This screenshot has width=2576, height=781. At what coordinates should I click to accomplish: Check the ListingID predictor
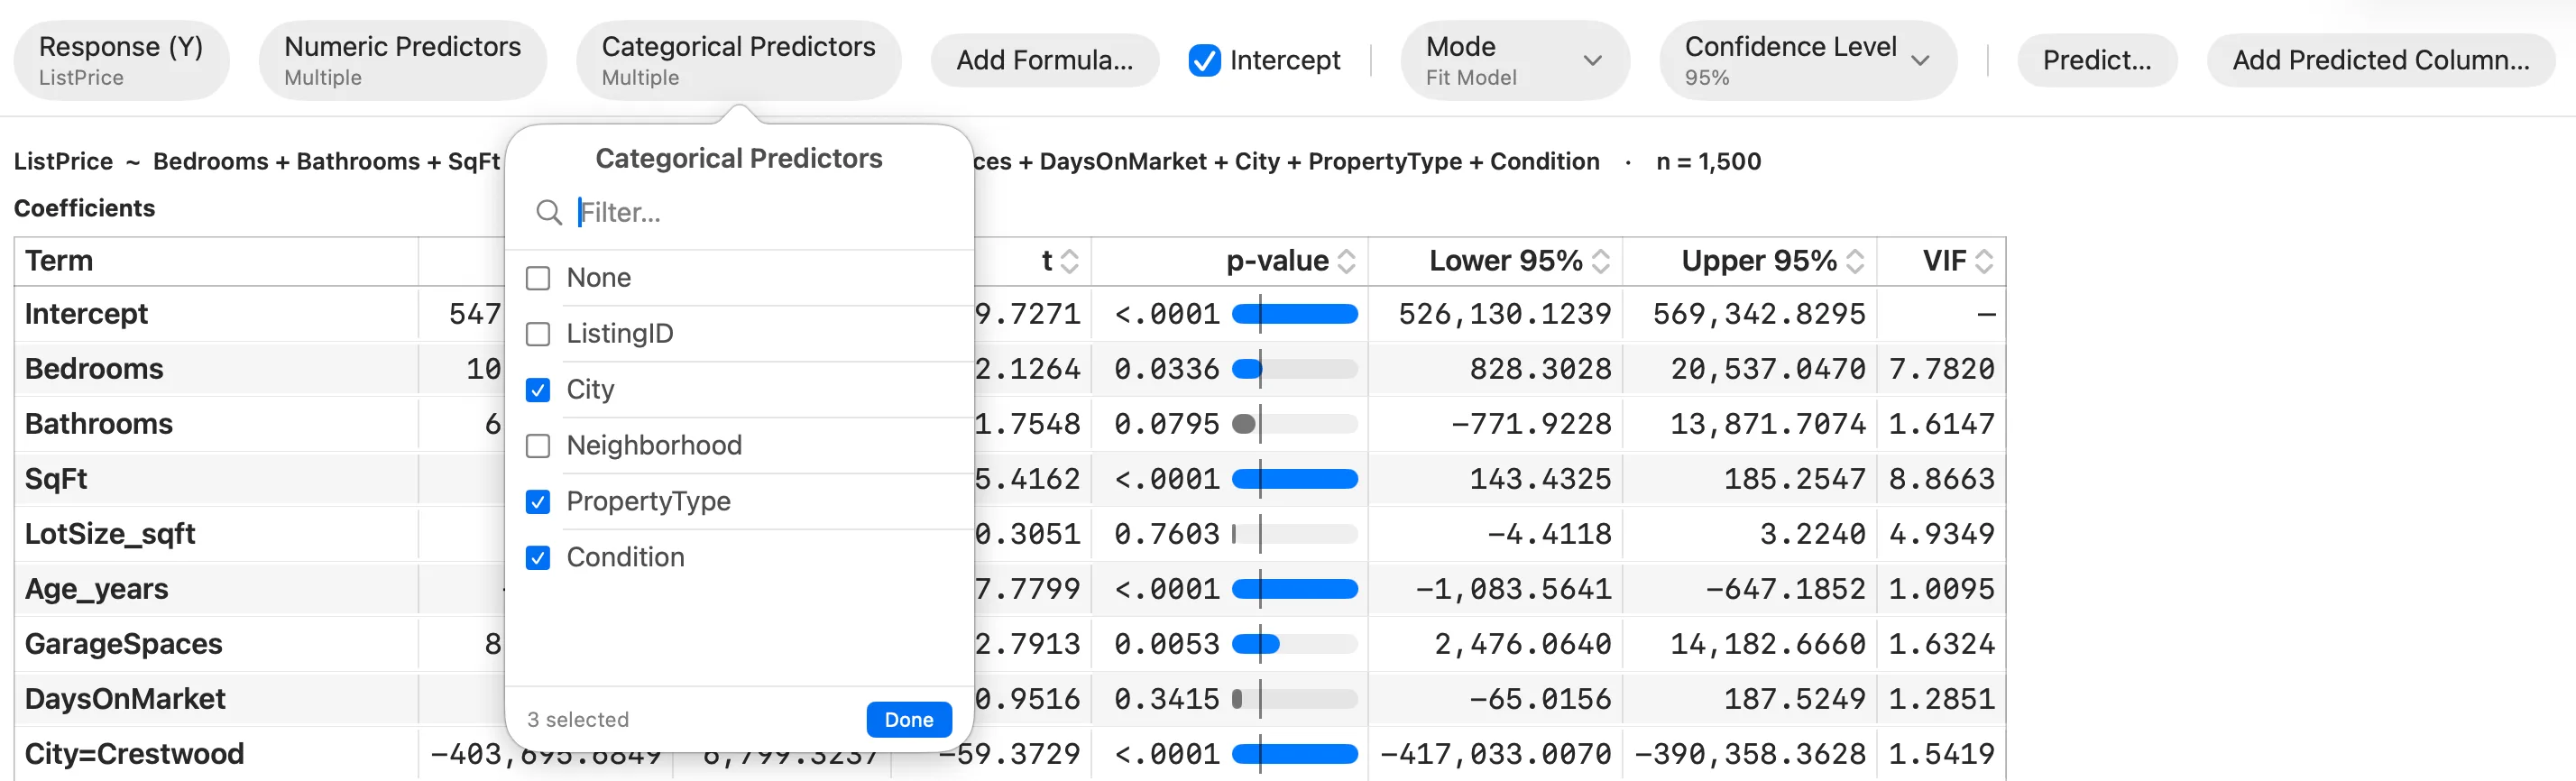tap(538, 334)
